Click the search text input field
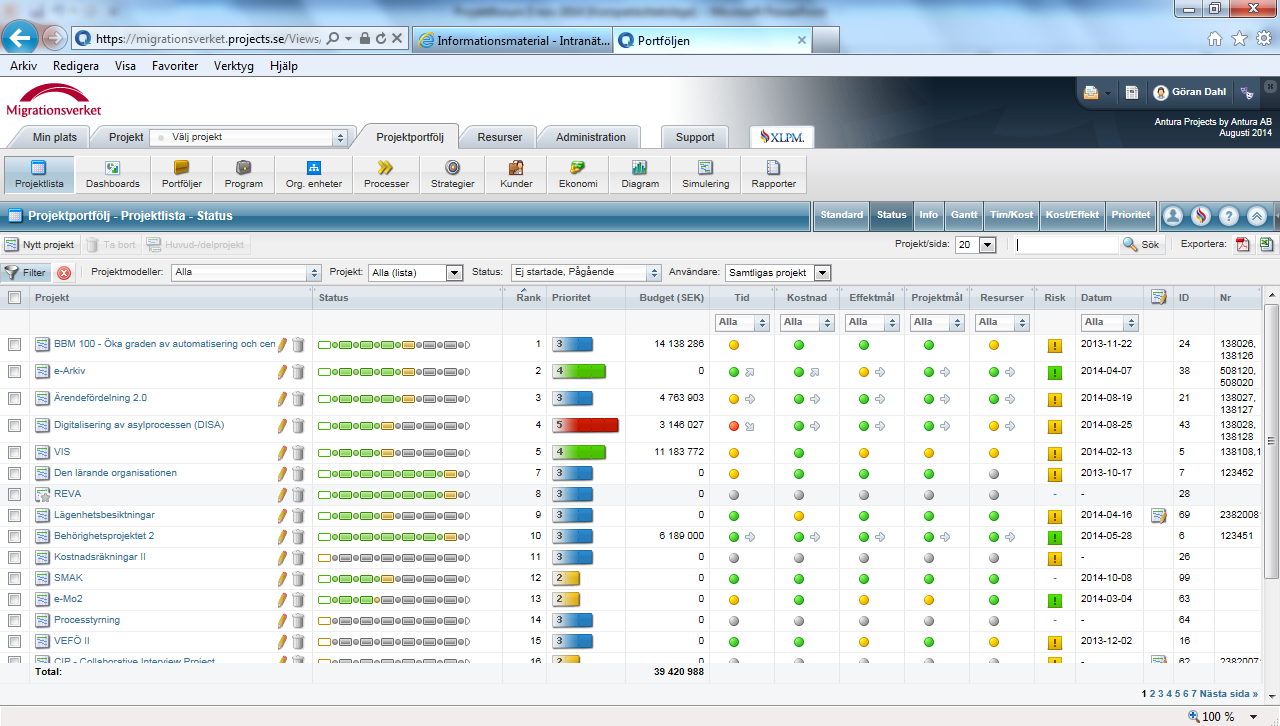The image size is (1280, 726). 1067,245
